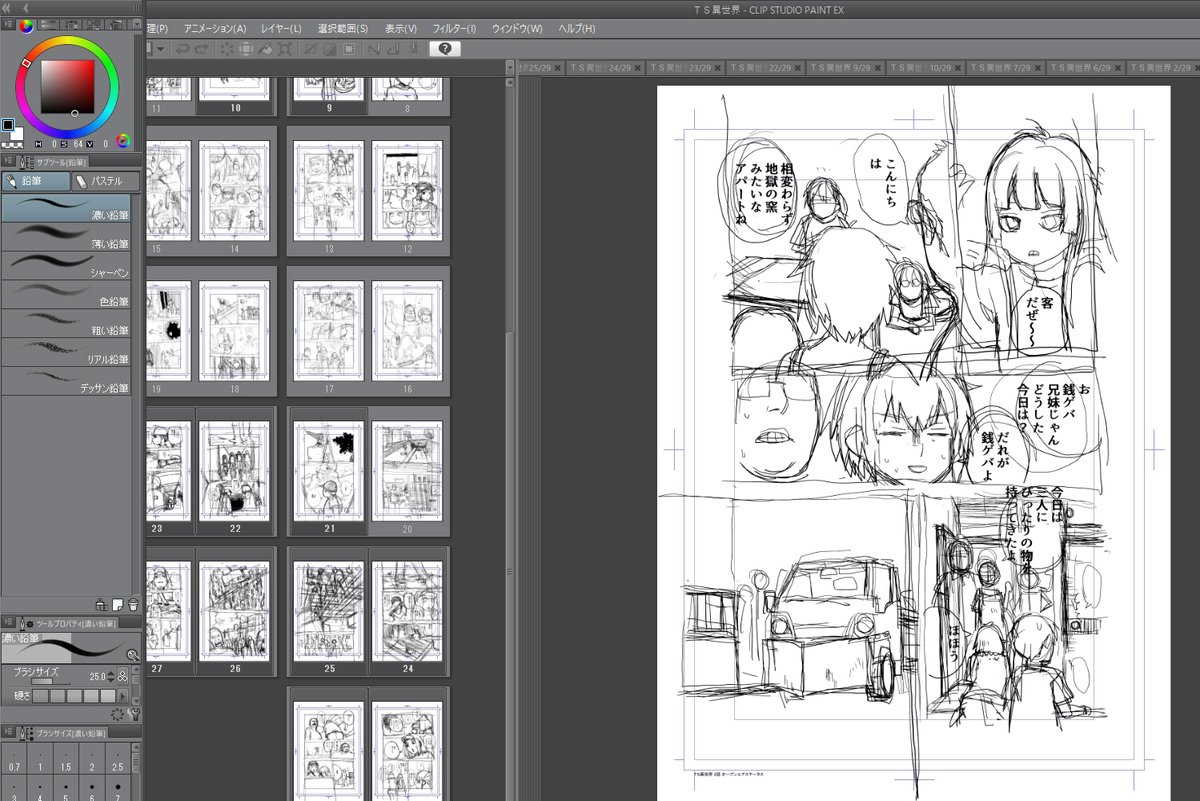Viewport: 1200px width, 801px height.
Task: Open the フィルター(I) menu
Action: pos(454,28)
